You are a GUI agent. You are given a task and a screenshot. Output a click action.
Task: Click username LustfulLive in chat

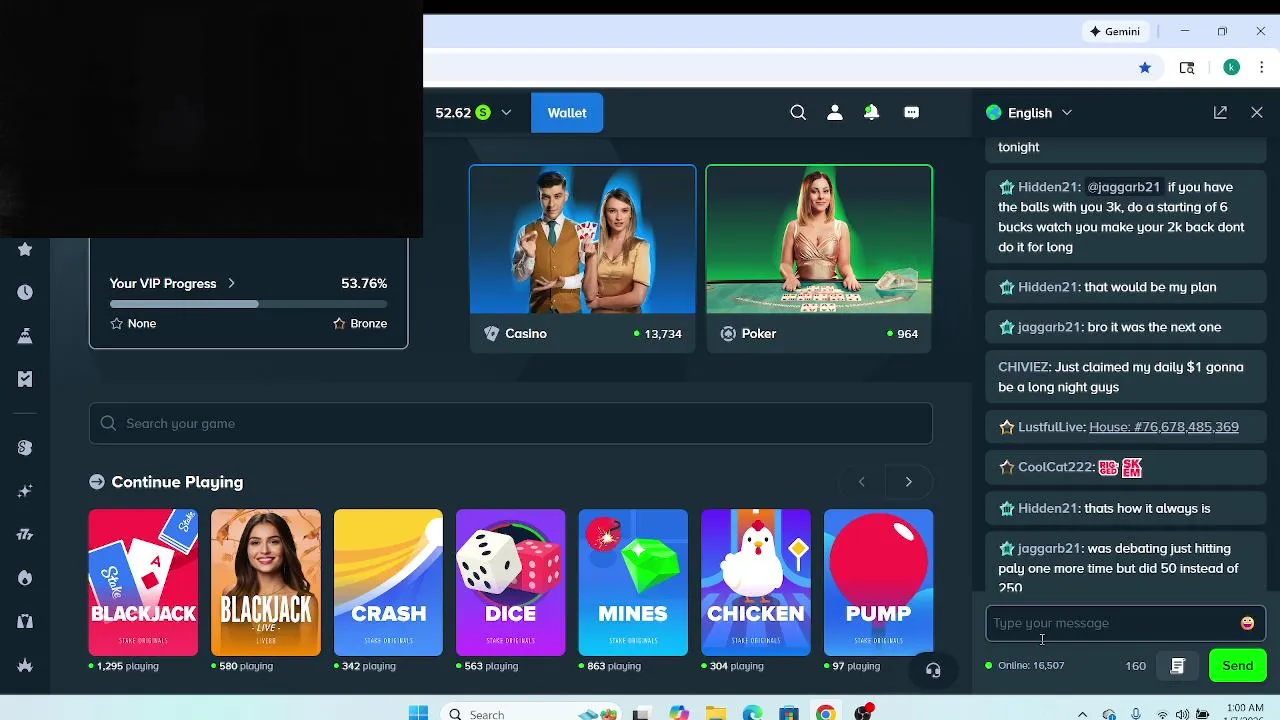pos(1050,427)
